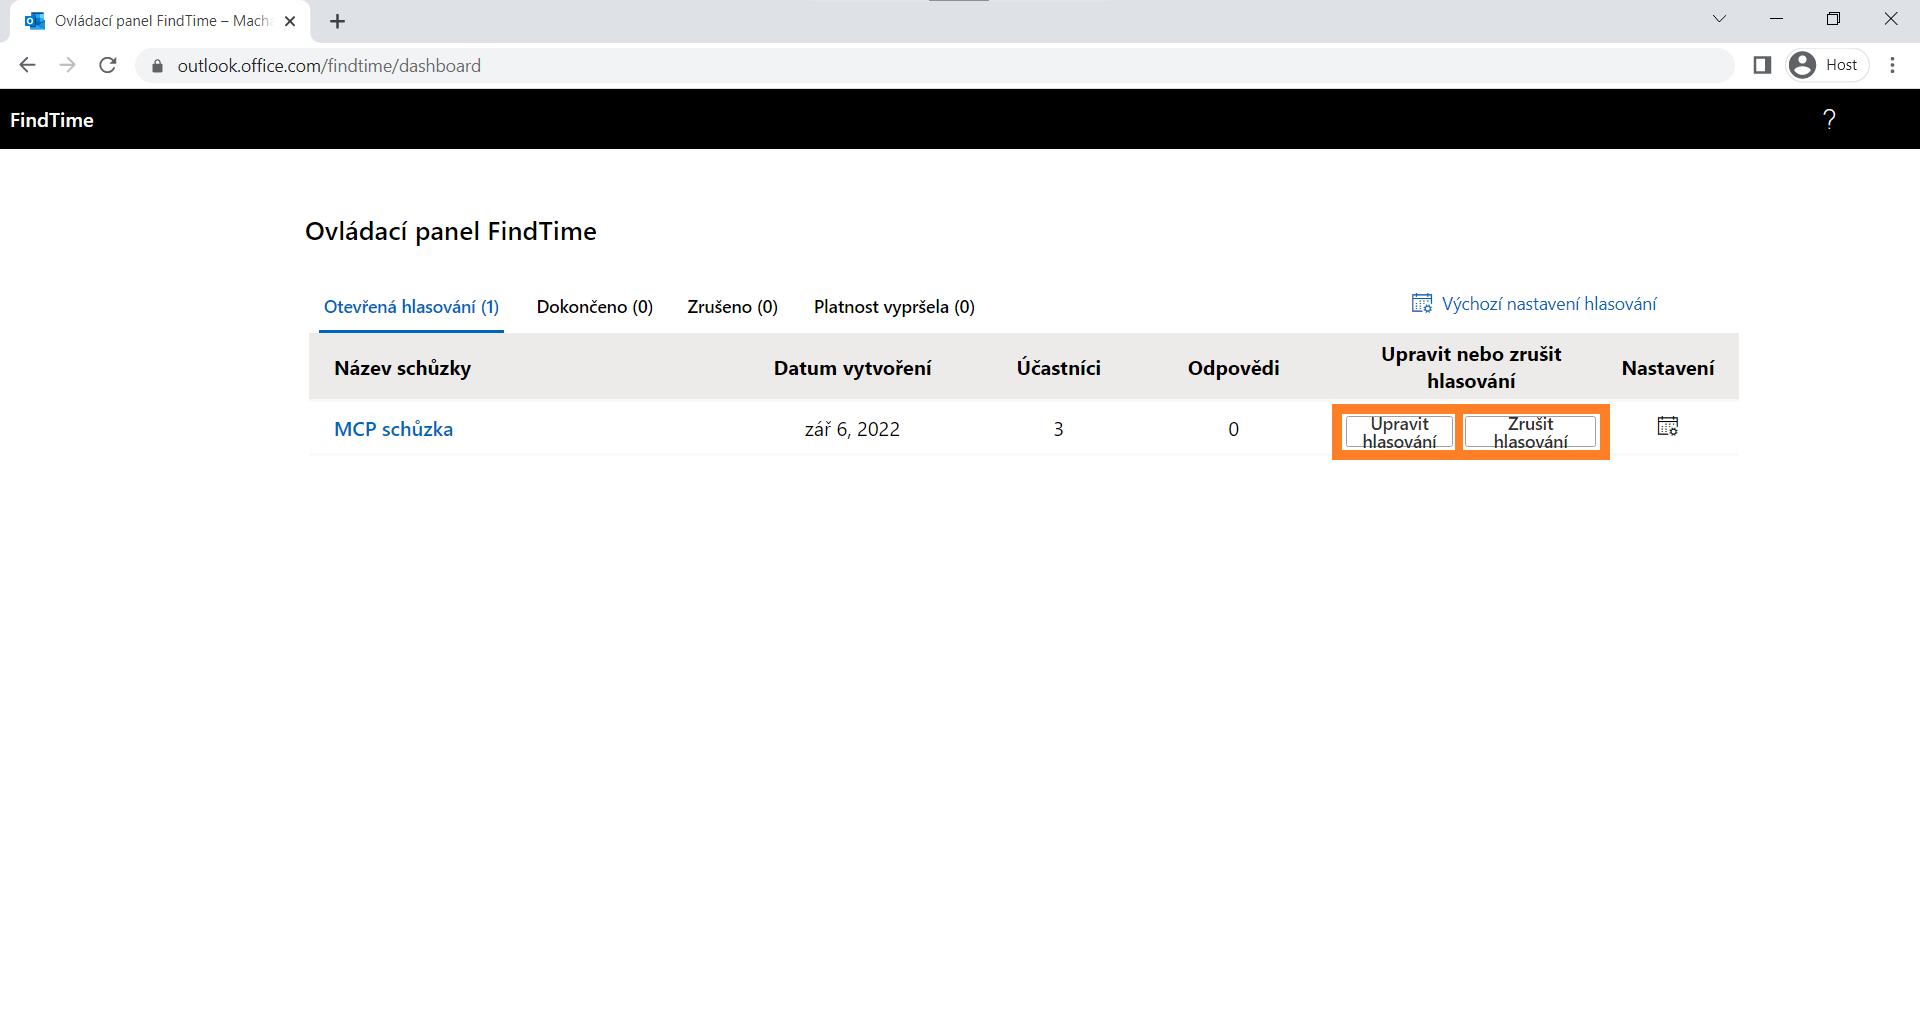The height and width of the screenshot is (1030, 1920).
Task: Open a new browser tab with plus
Action: click(x=337, y=21)
